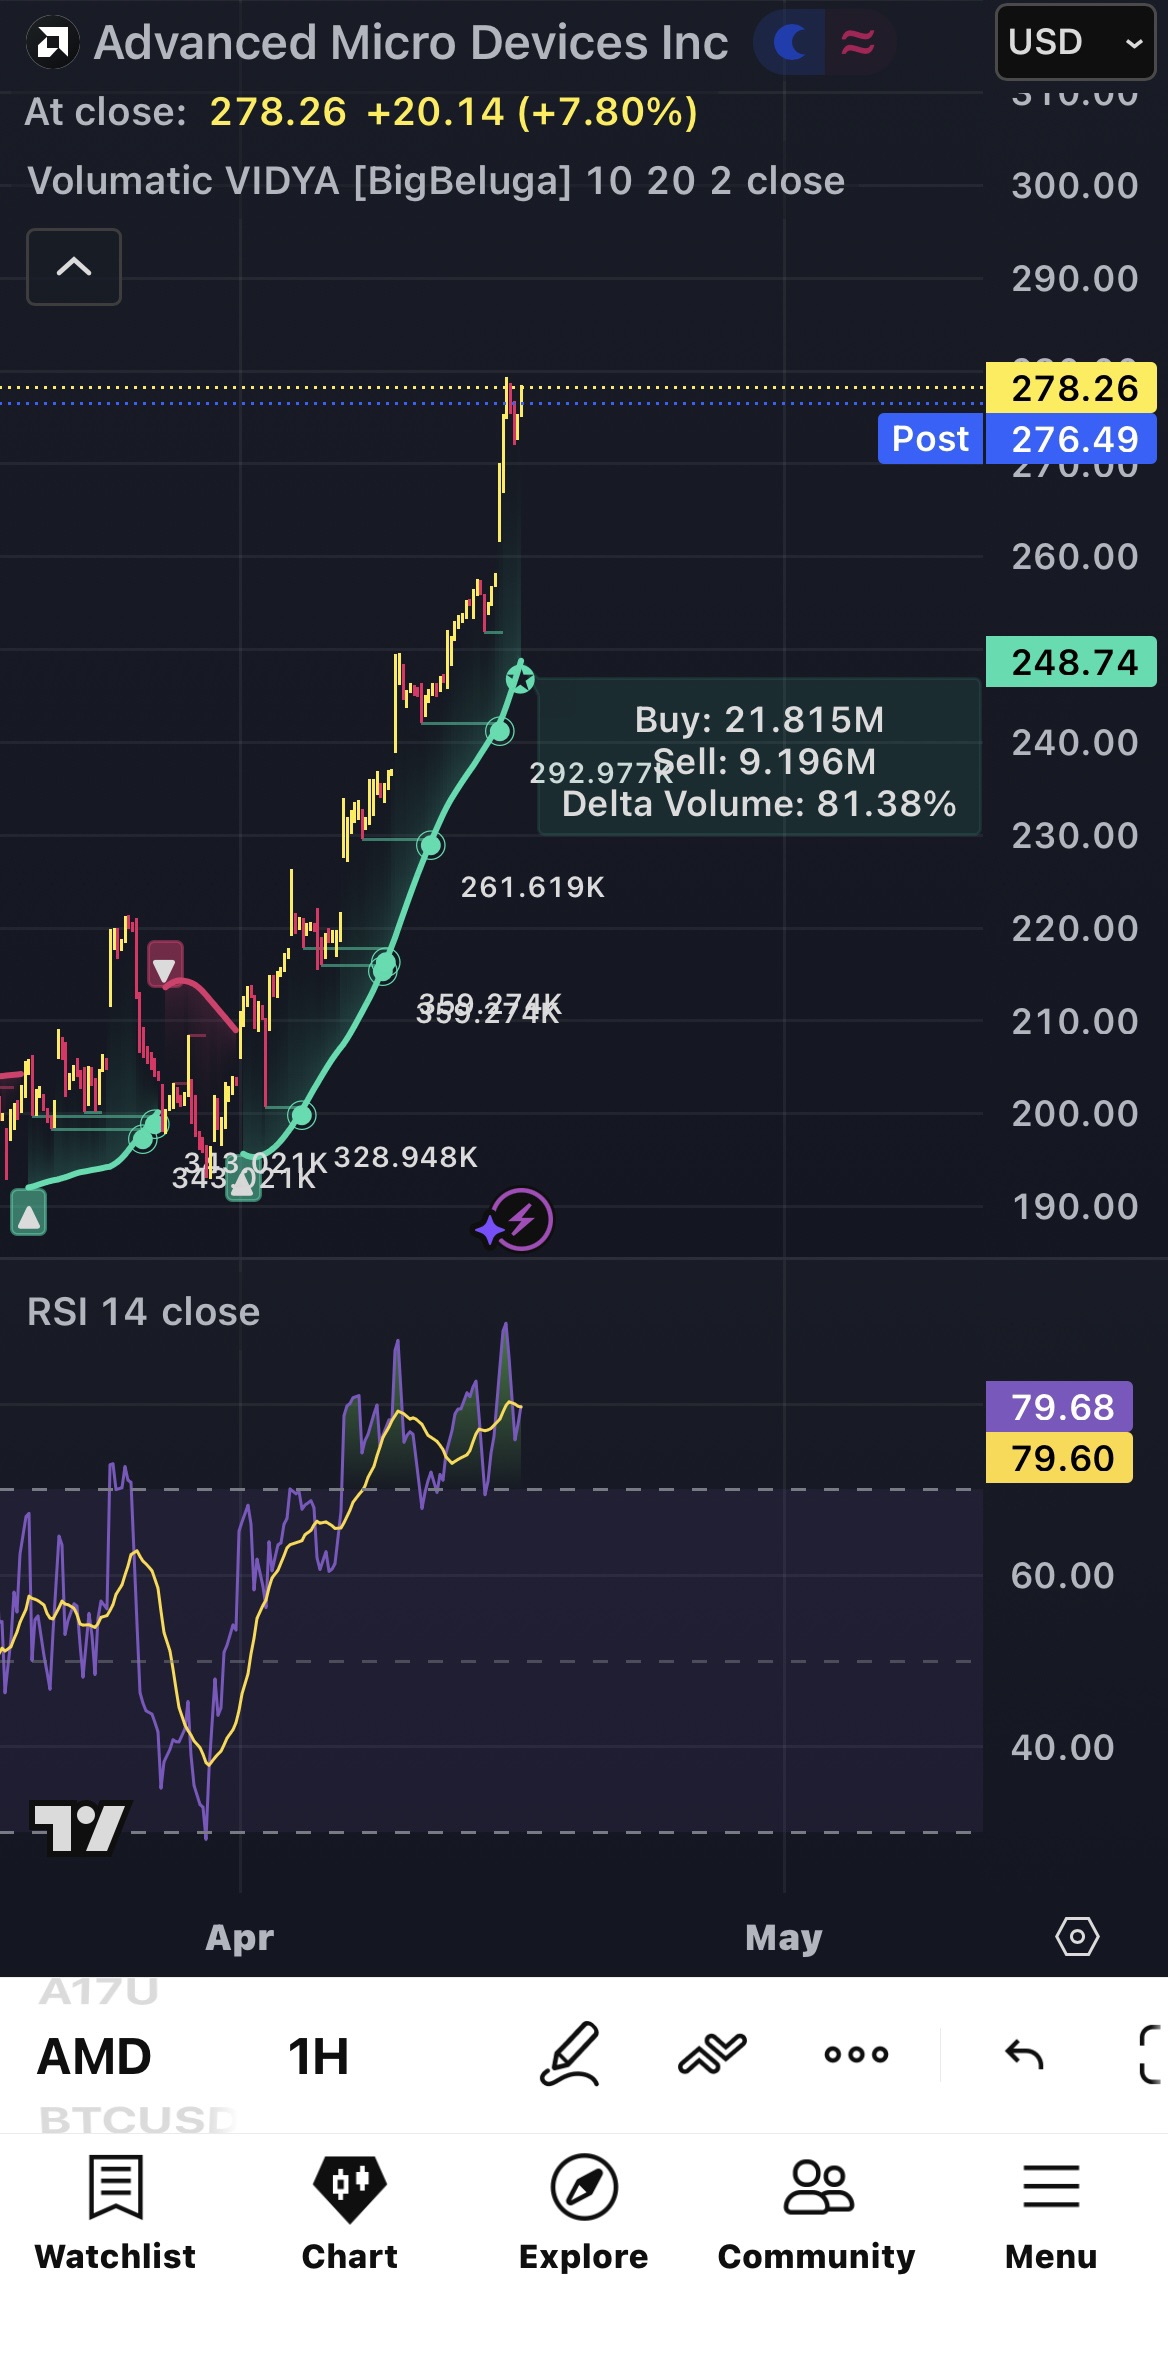Open the USD currency dropdown
Image resolution: width=1168 pixels, height=2380 pixels.
(x=1076, y=42)
